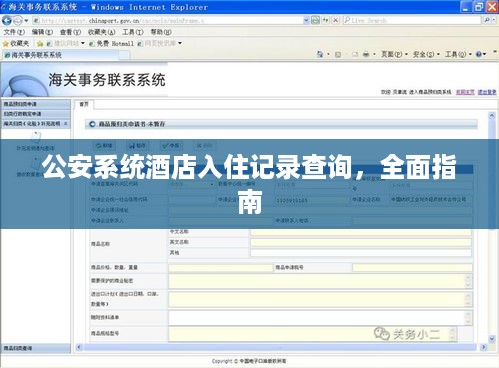Click the horizontal scrollbar right arrow
Viewport: 499px width, 368px height.
pyautogui.click(x=484, y=347)
